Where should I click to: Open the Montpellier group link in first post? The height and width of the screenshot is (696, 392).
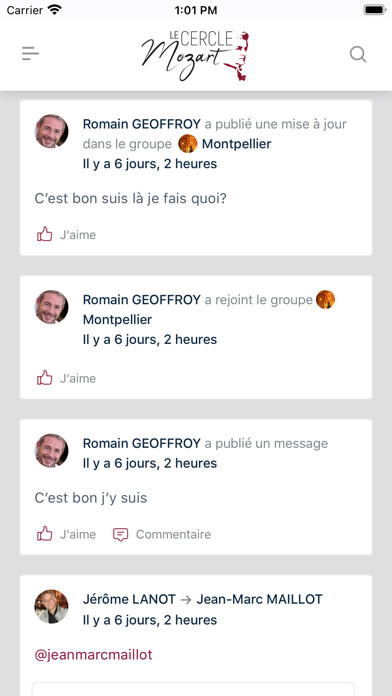(x=236, y=144)
